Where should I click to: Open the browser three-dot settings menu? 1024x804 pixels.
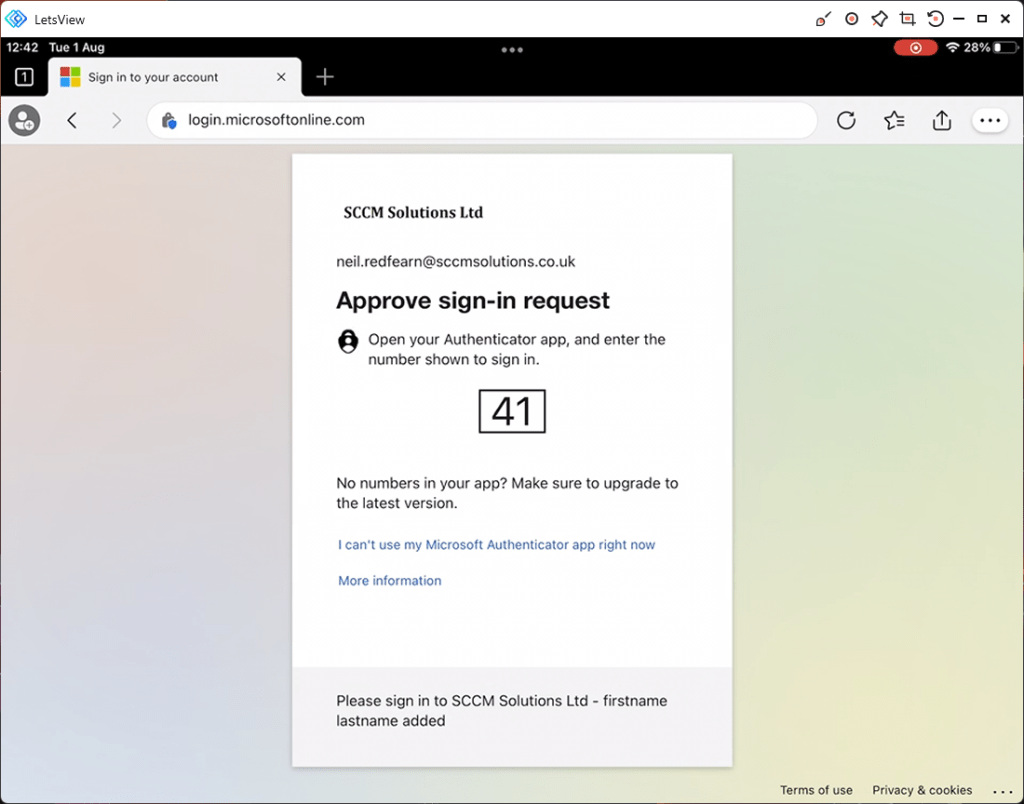(x=990, y=121)
